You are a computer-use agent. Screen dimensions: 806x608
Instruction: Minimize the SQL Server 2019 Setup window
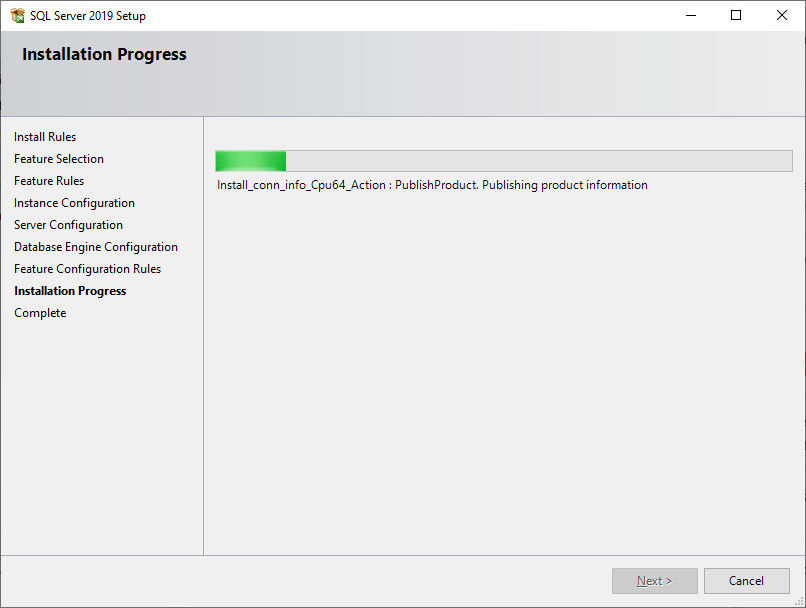pyautogui.click(x=691, y=15)
